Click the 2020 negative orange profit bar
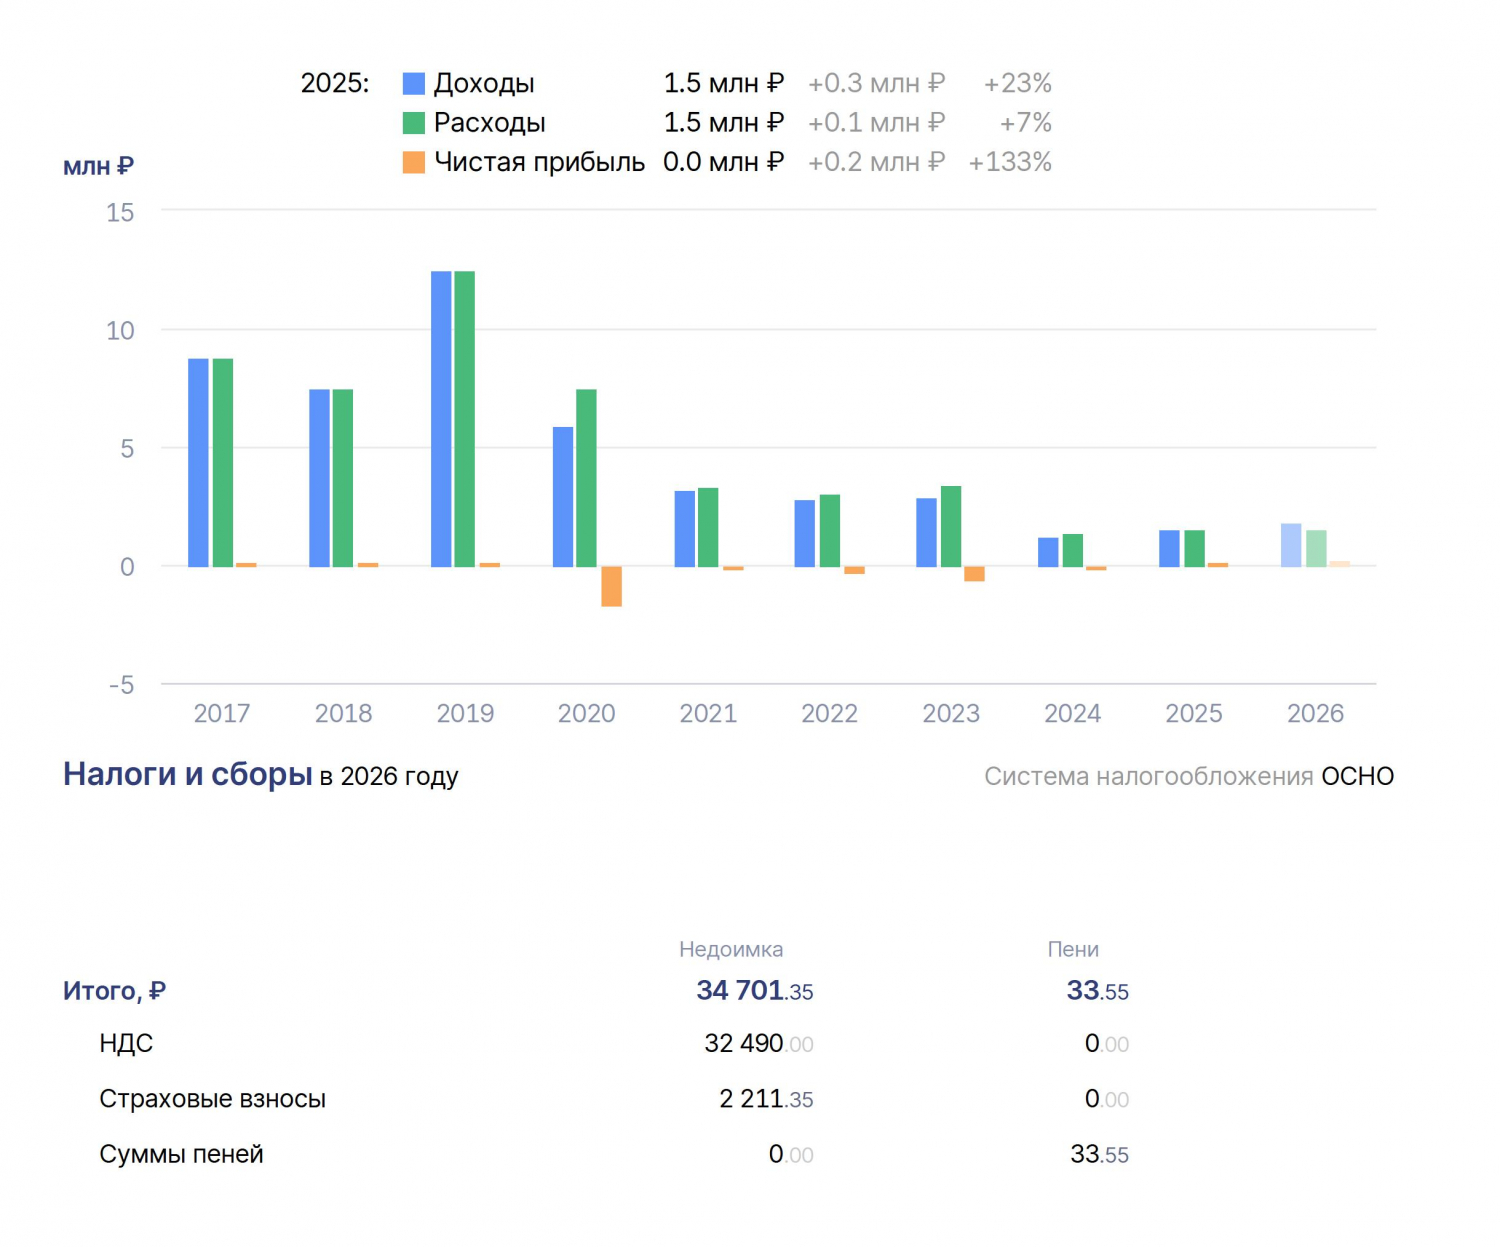1500x1247 pixels. pyautogui.click(x=611, y=587)
